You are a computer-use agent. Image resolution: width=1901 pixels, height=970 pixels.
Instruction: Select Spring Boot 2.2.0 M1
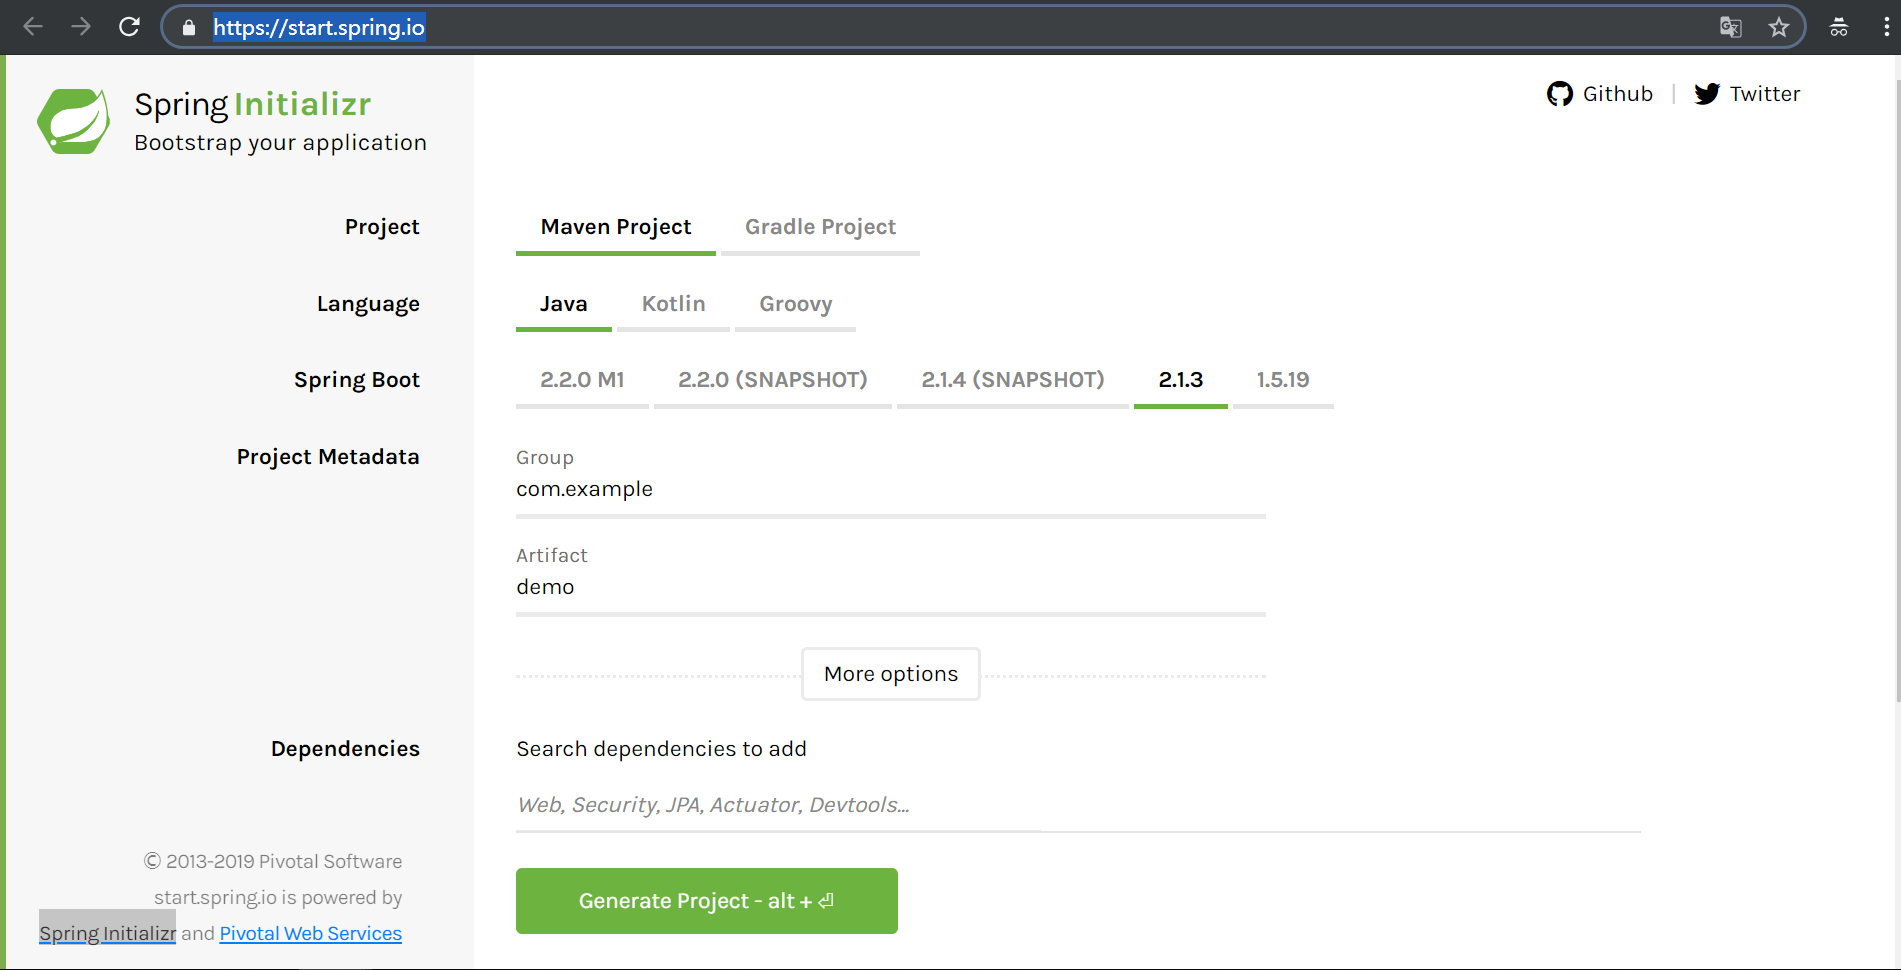click(582, 381)
